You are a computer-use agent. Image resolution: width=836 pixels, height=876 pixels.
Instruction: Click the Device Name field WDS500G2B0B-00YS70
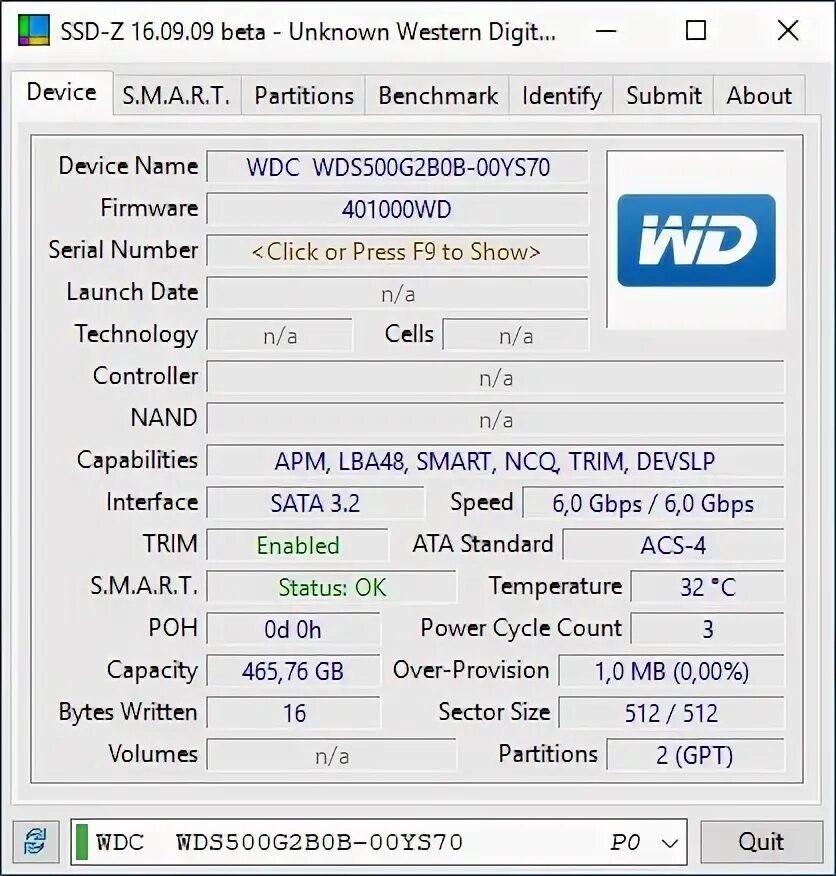397,167
